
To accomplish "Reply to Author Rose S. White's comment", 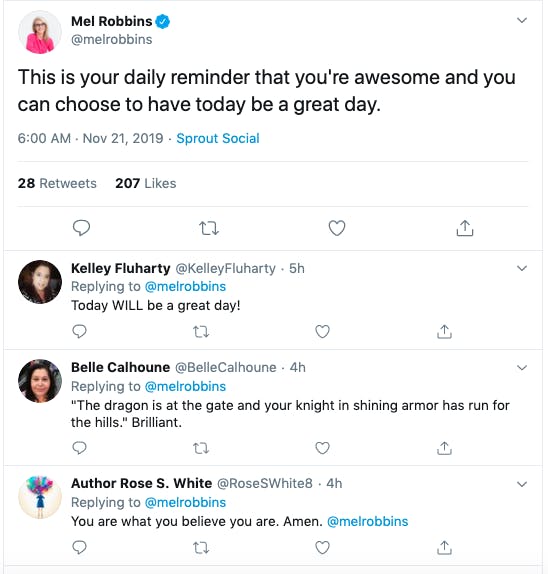I will point(79,548).
